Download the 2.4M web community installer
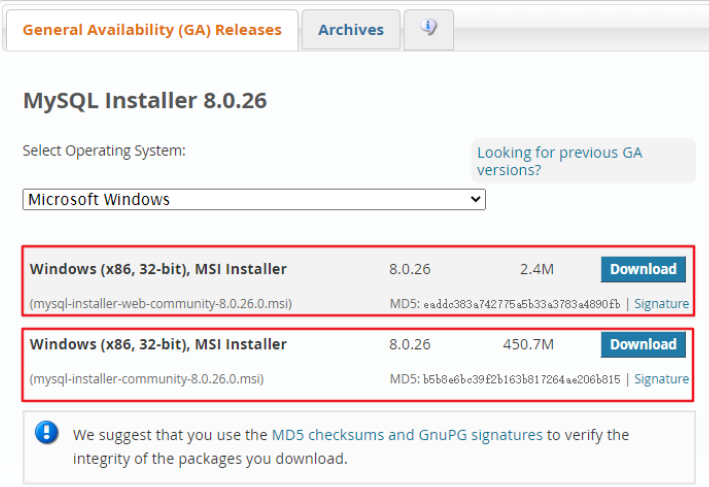 (x=643, y=269)
